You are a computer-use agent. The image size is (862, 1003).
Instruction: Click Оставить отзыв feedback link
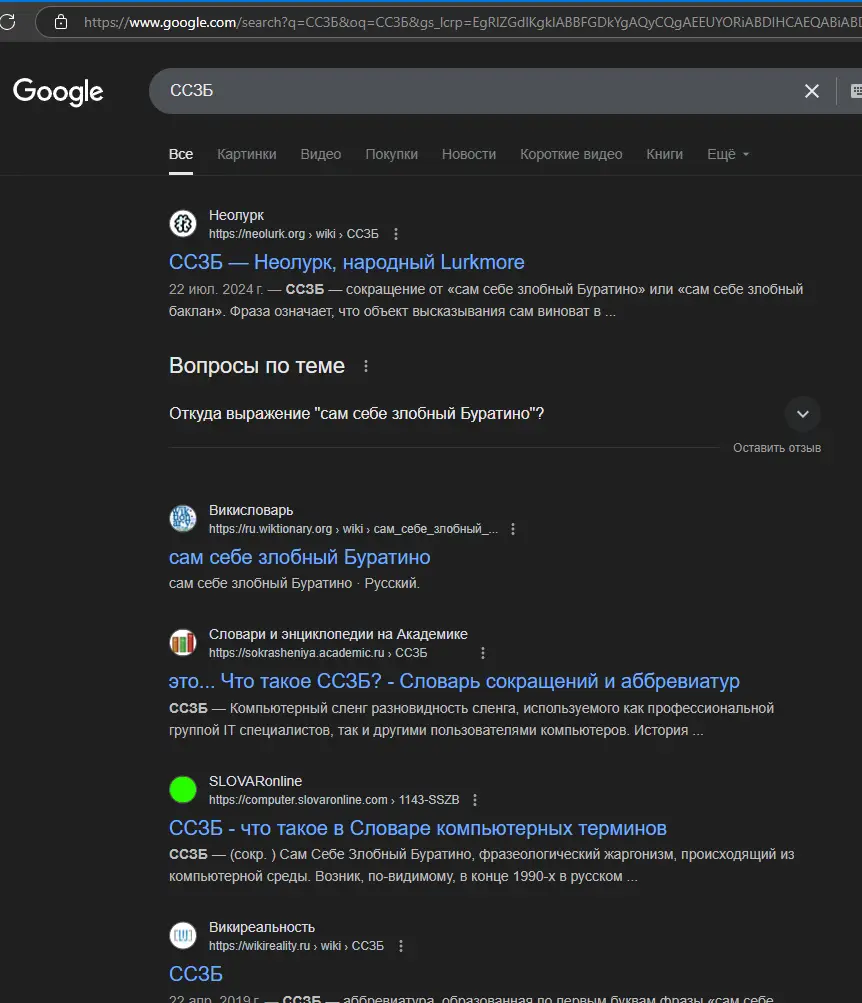tap(776, 448)
